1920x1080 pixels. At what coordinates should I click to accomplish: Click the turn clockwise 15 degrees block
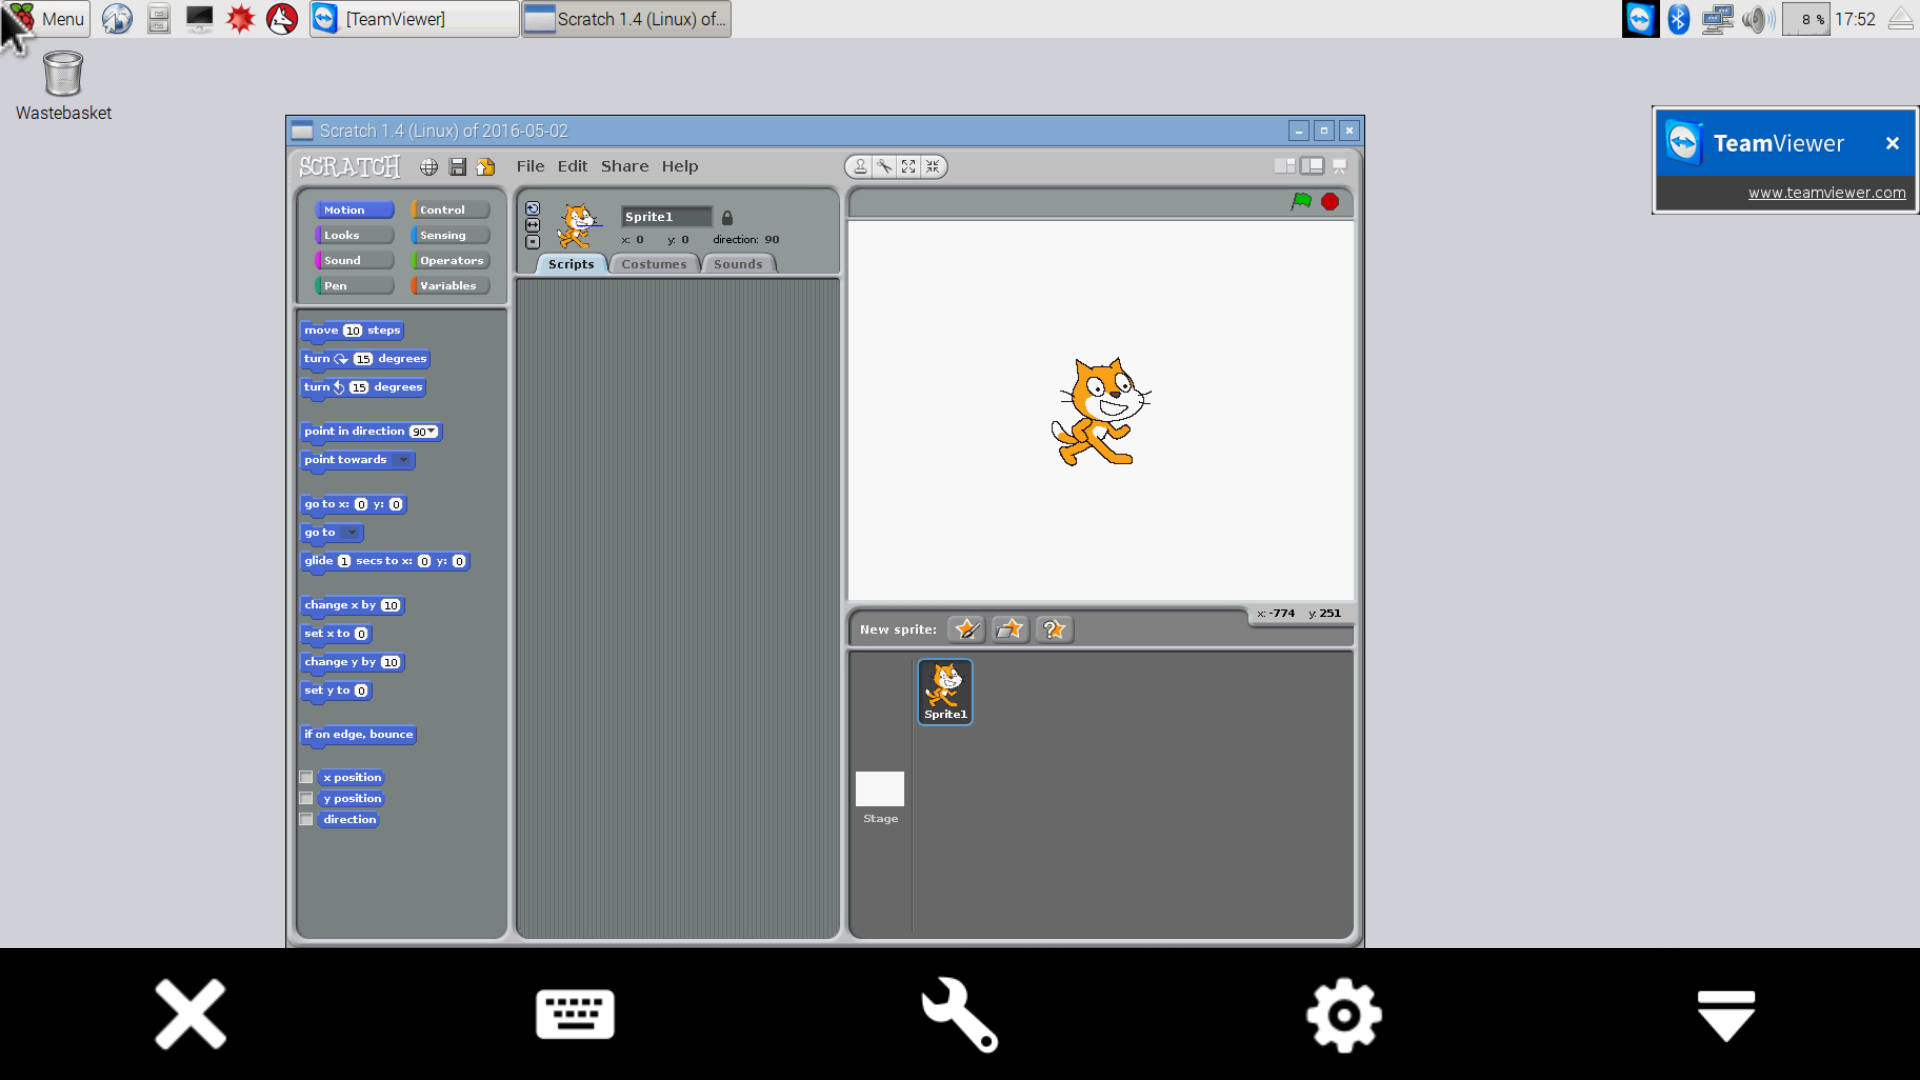(x=365, y=359)
